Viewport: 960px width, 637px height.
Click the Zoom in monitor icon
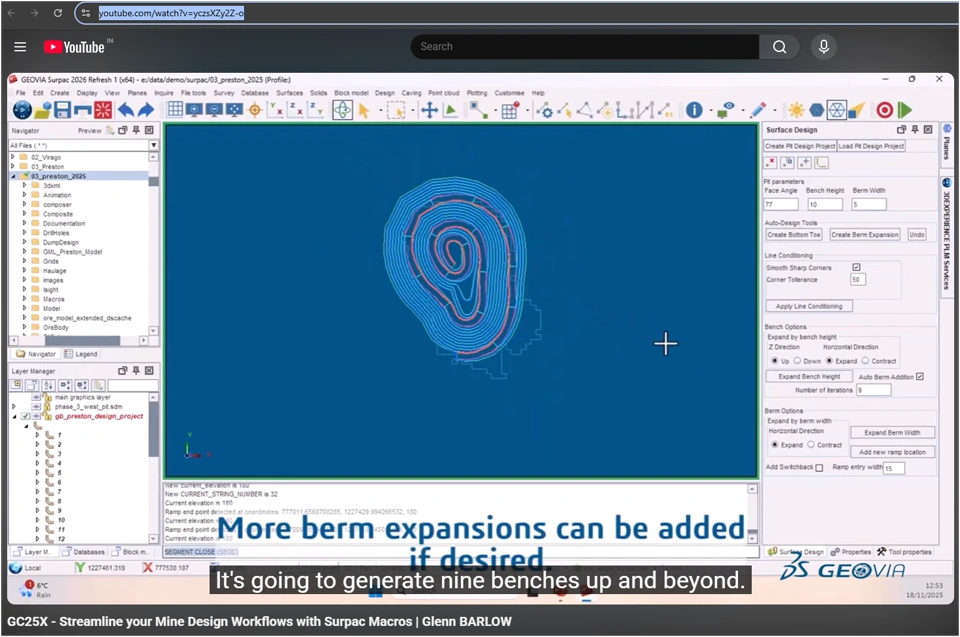pos(195,110)
